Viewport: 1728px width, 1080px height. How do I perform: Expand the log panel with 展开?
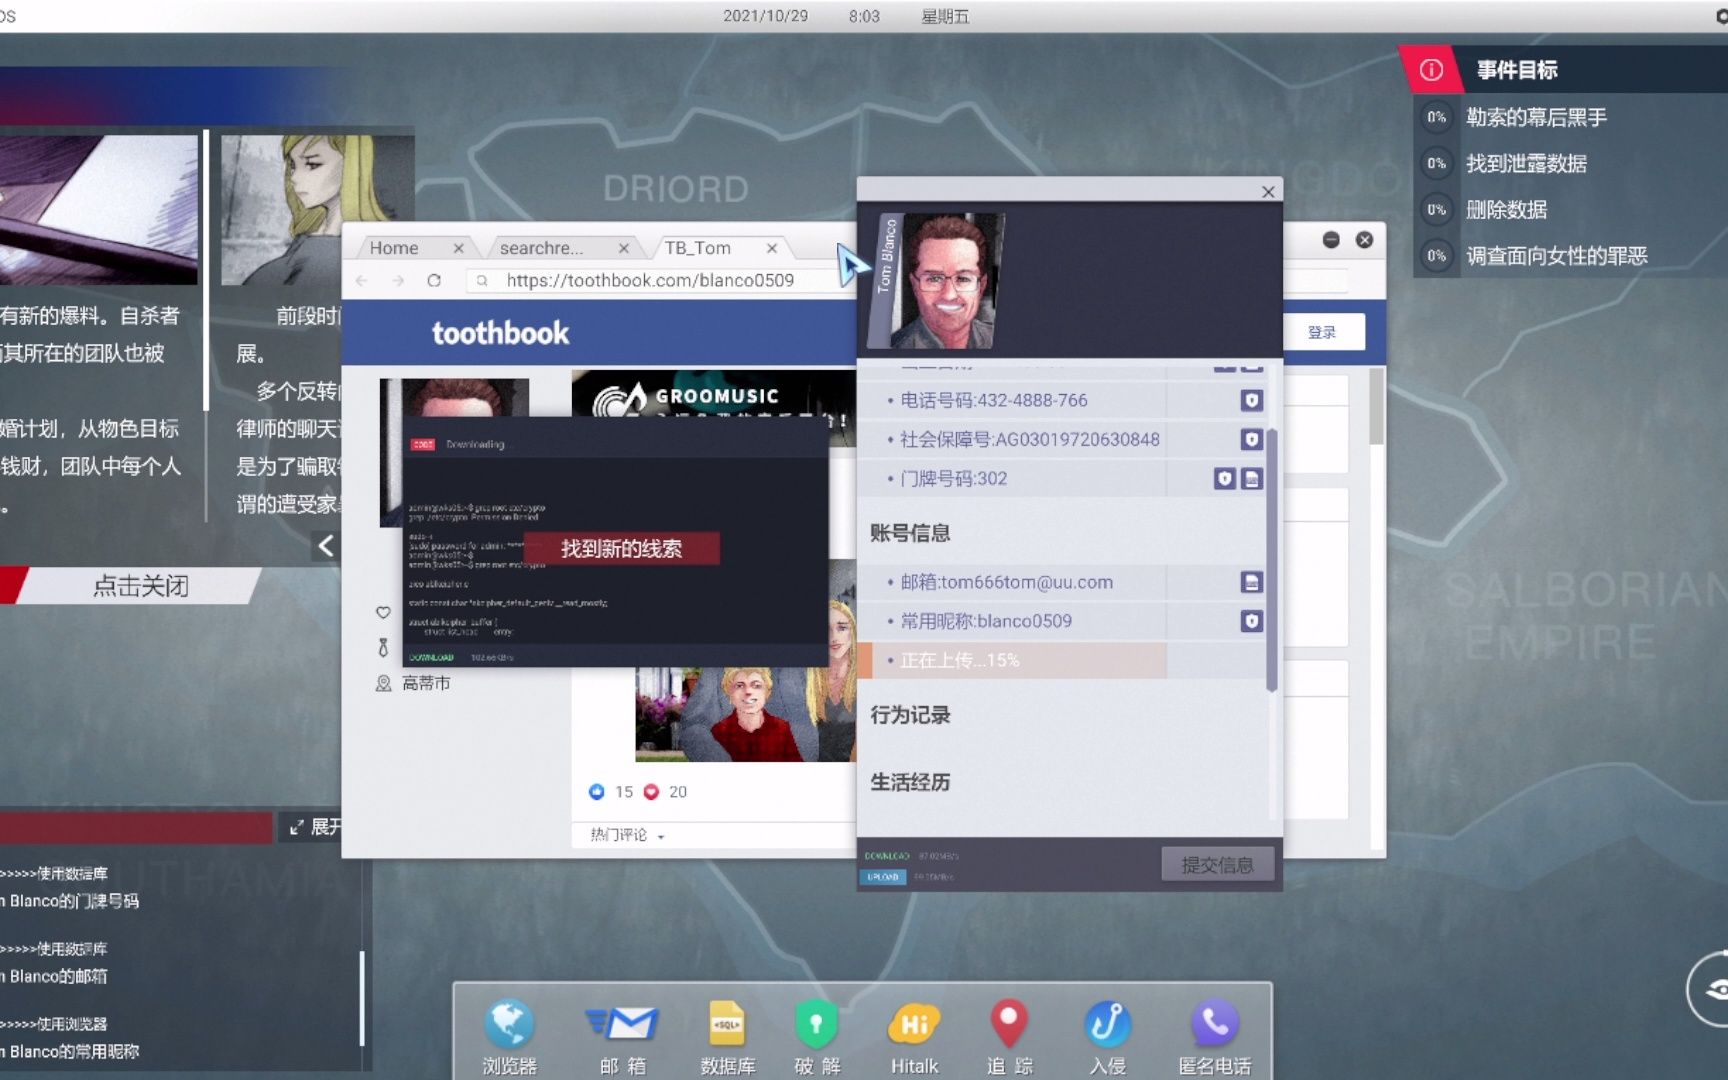(314, 827)
